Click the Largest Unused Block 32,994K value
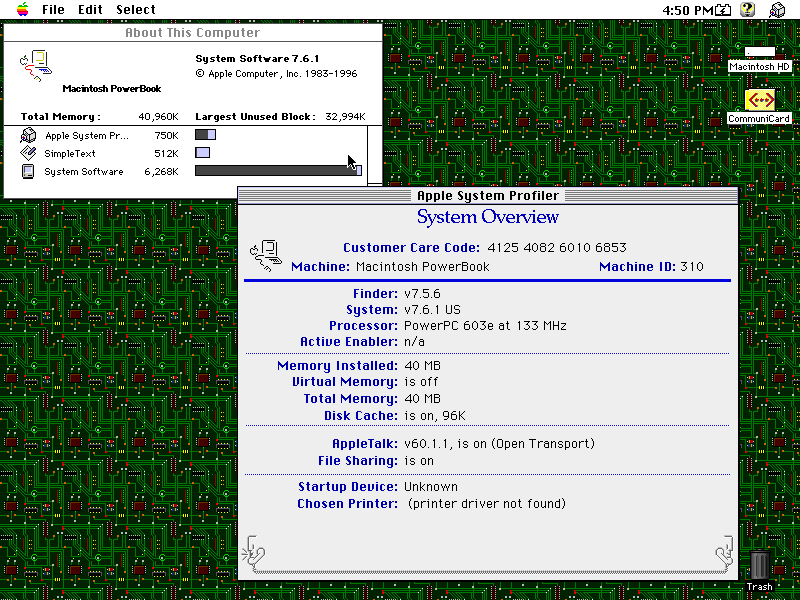 [345, 117]
